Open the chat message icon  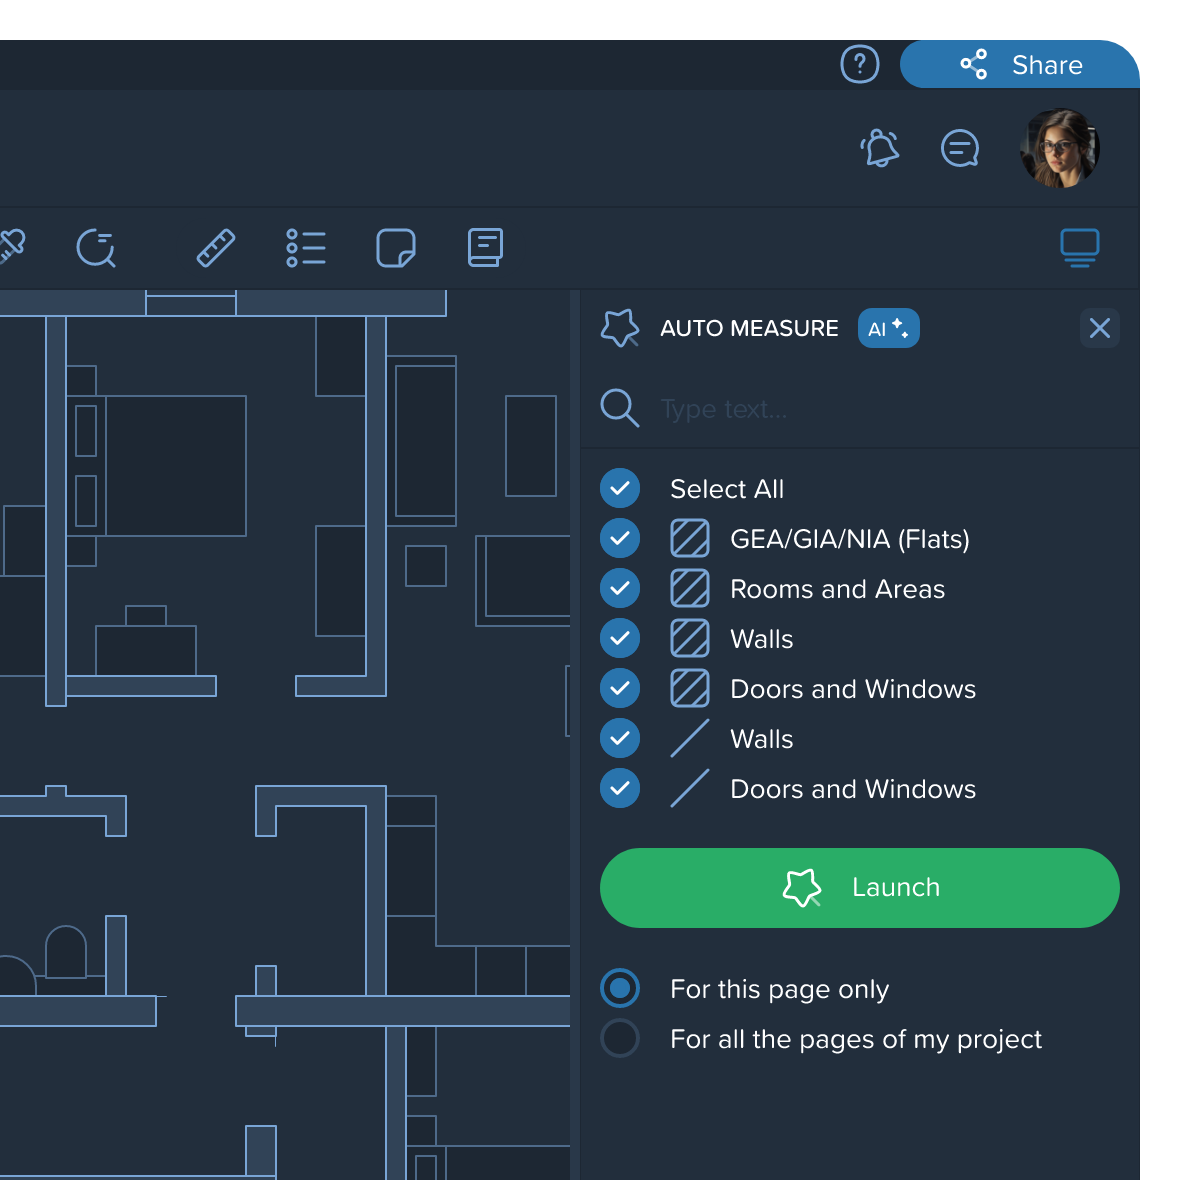959,148
